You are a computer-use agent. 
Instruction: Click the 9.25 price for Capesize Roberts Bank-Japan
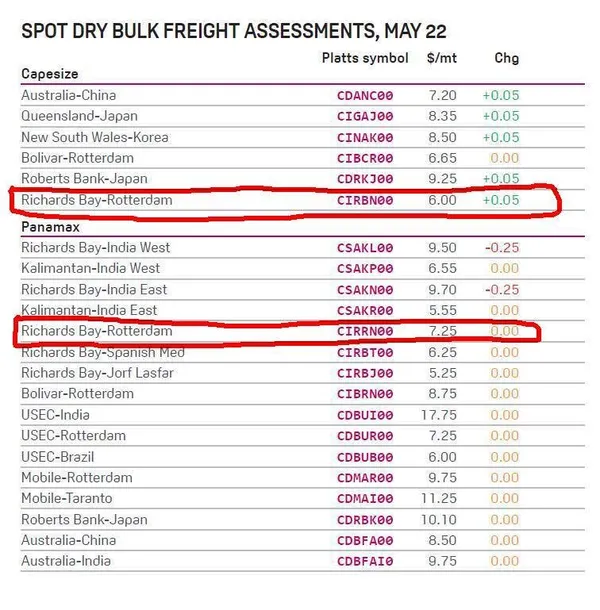click(x=442, y=179)
